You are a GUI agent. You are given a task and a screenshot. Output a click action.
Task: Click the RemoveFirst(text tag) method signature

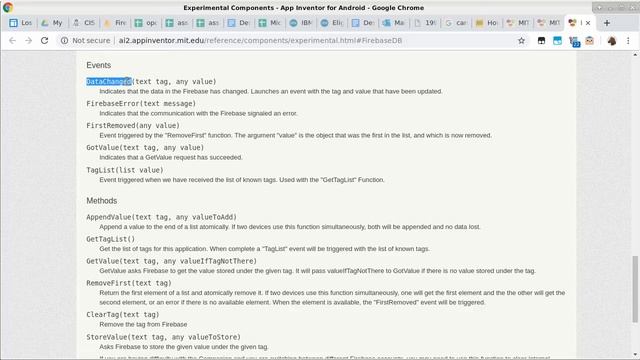[129, 283]
